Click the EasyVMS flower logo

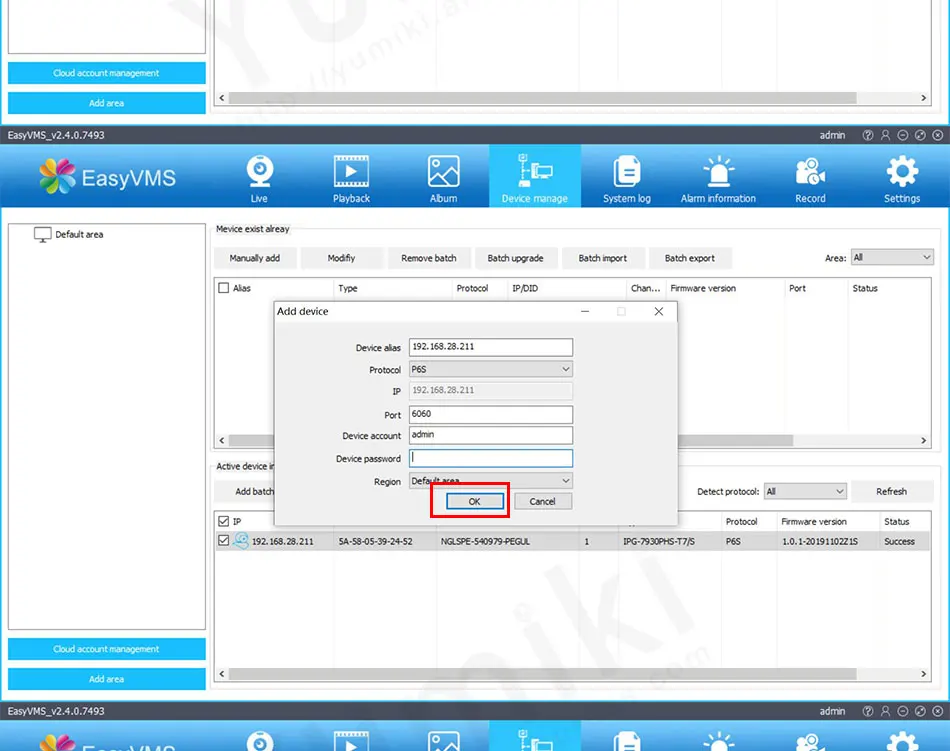click(57, 176)
